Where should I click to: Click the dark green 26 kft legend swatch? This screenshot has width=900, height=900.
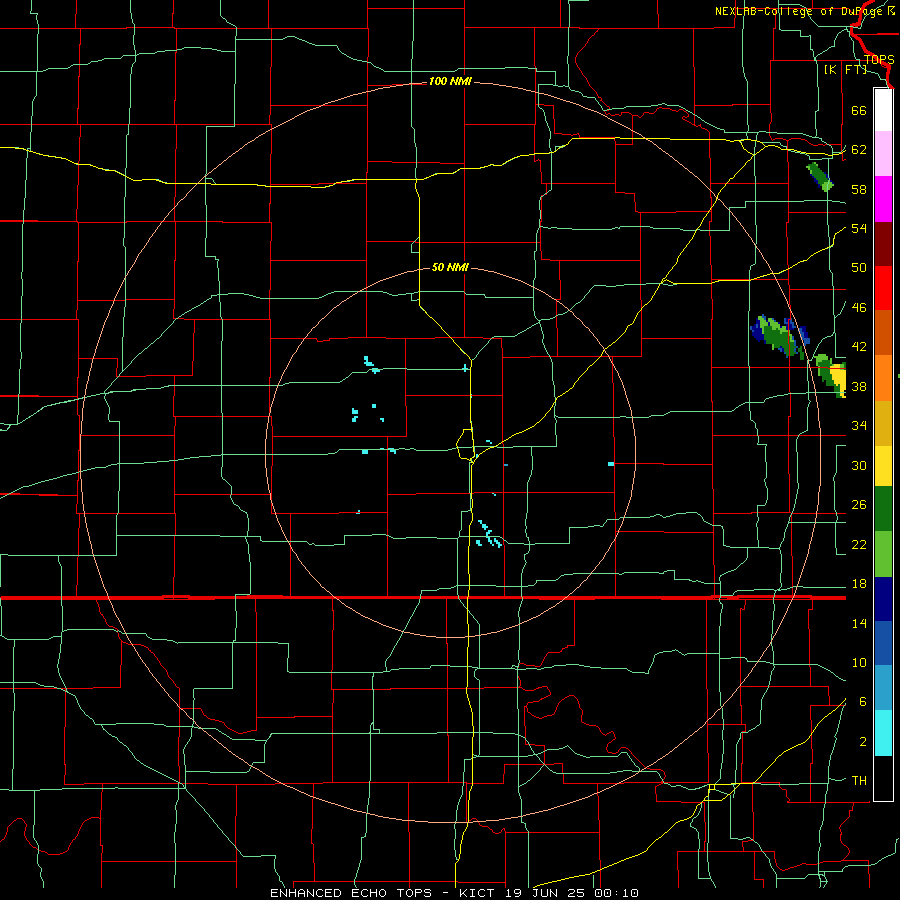point(883,509)
